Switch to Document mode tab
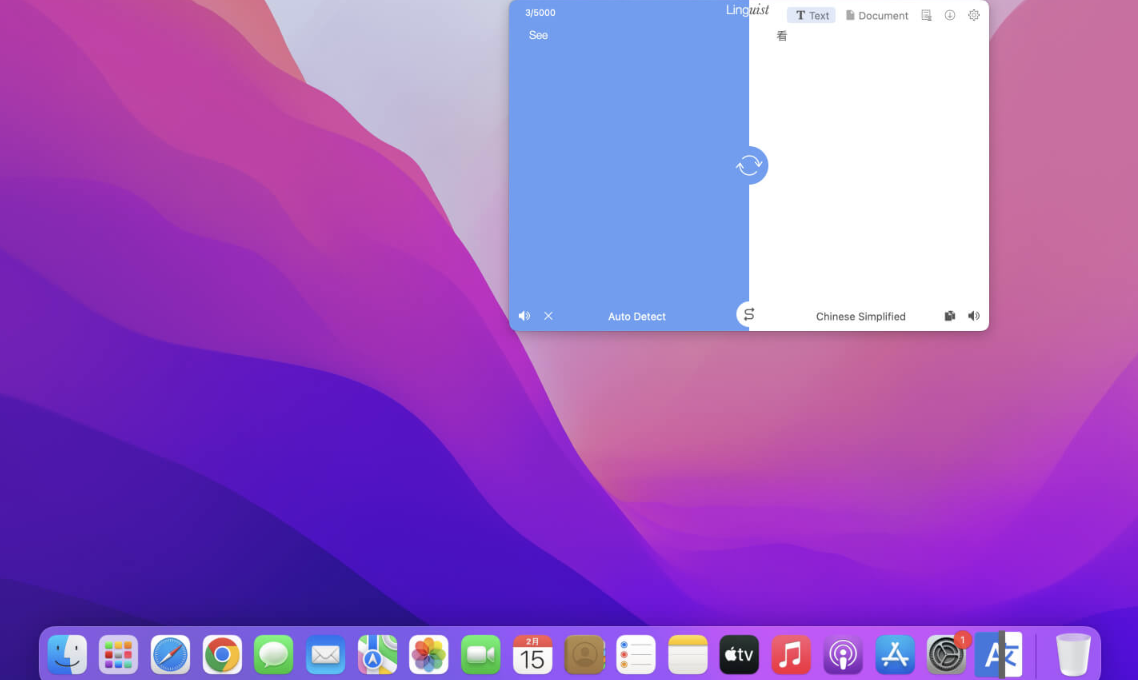1138x680 pixels. [x=877, y=15]
